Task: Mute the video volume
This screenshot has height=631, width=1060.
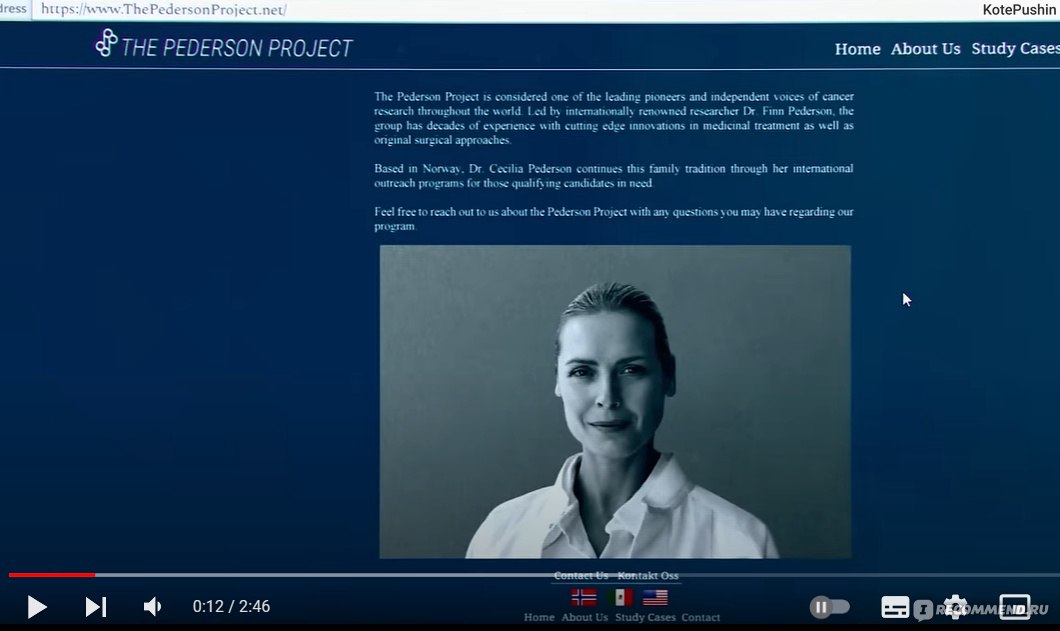Action: (x=153, y=607)
